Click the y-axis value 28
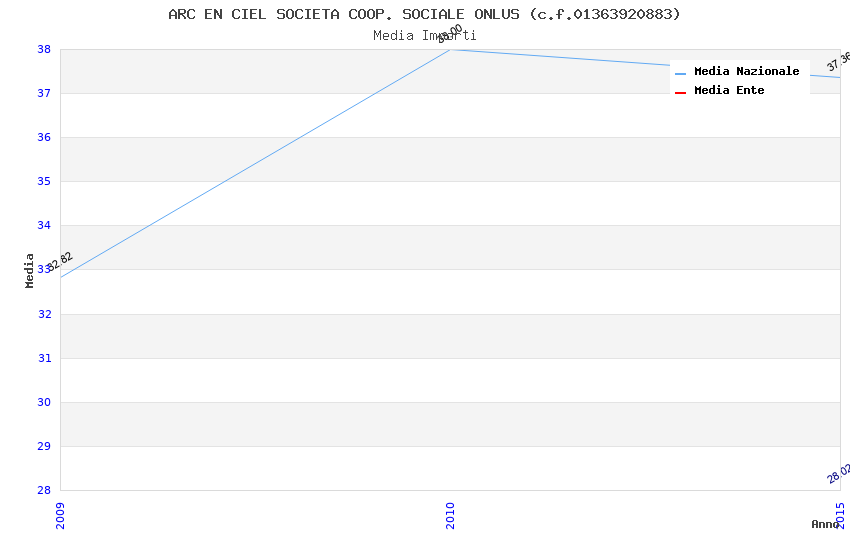The image size is (850, 550). (x=44, y=490)
